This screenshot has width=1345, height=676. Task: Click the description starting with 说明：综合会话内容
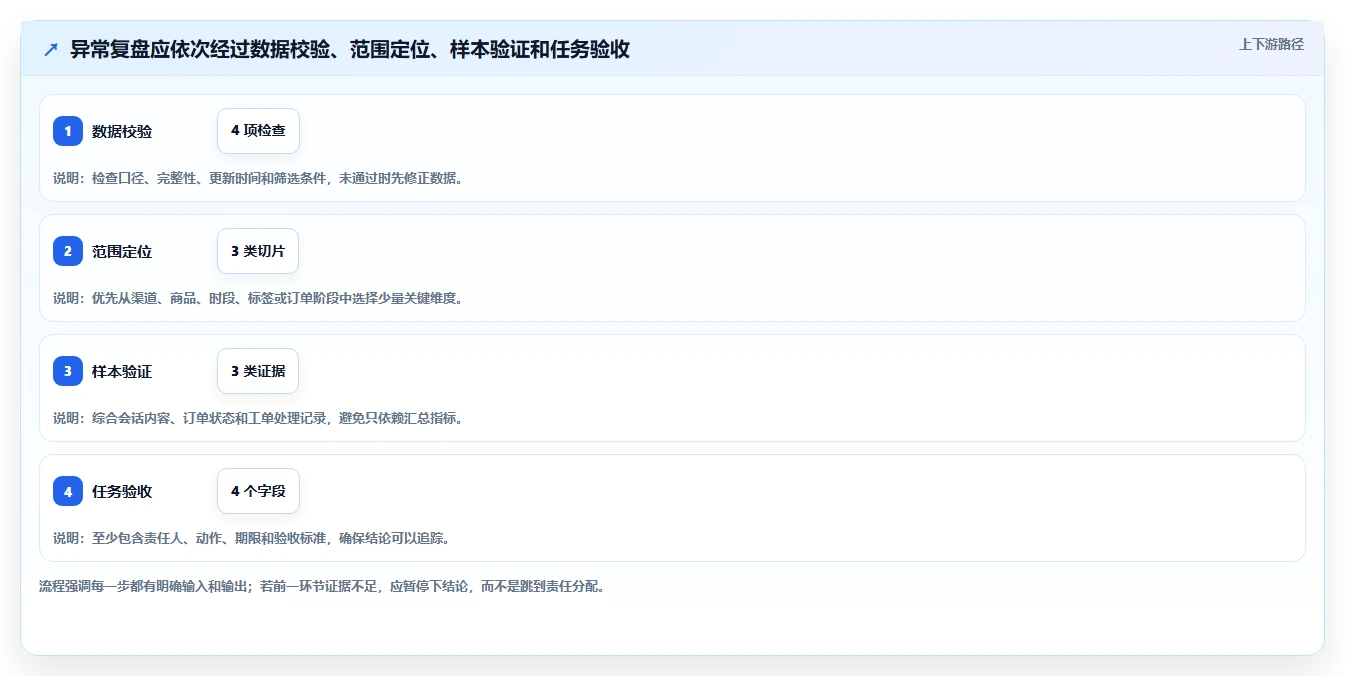pos(258,418)
